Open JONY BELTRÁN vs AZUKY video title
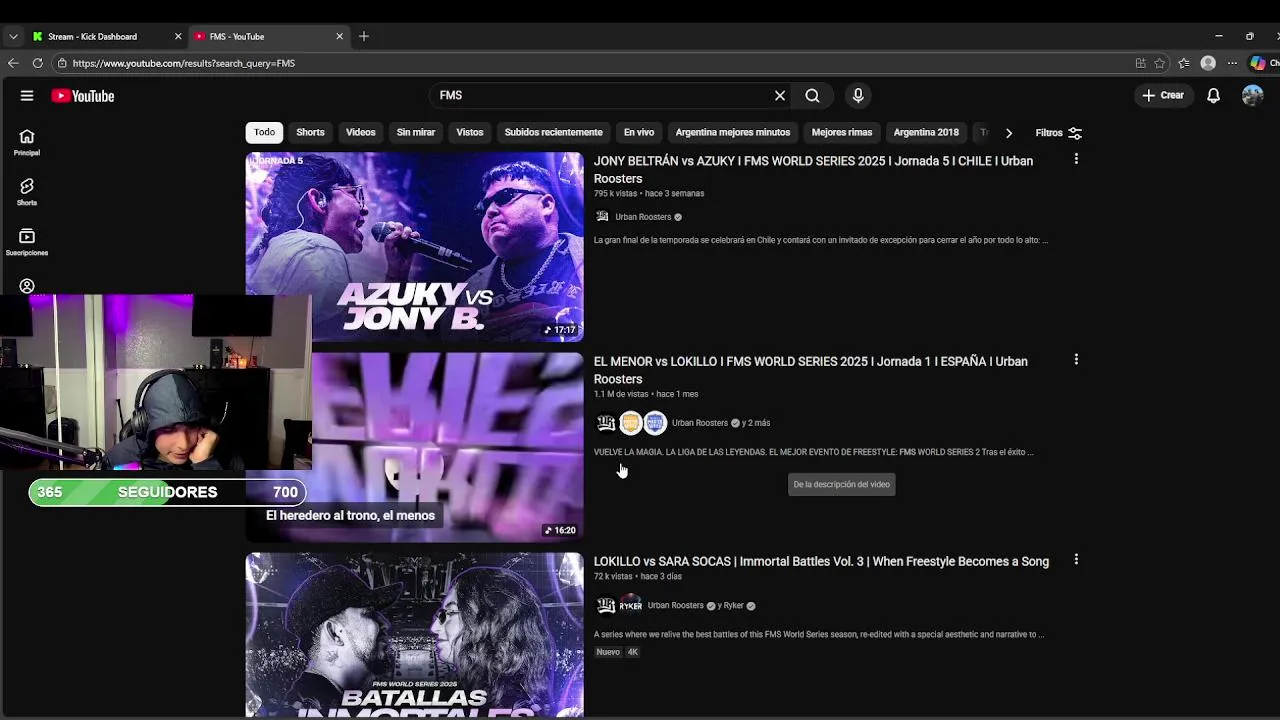 [813, 169]
